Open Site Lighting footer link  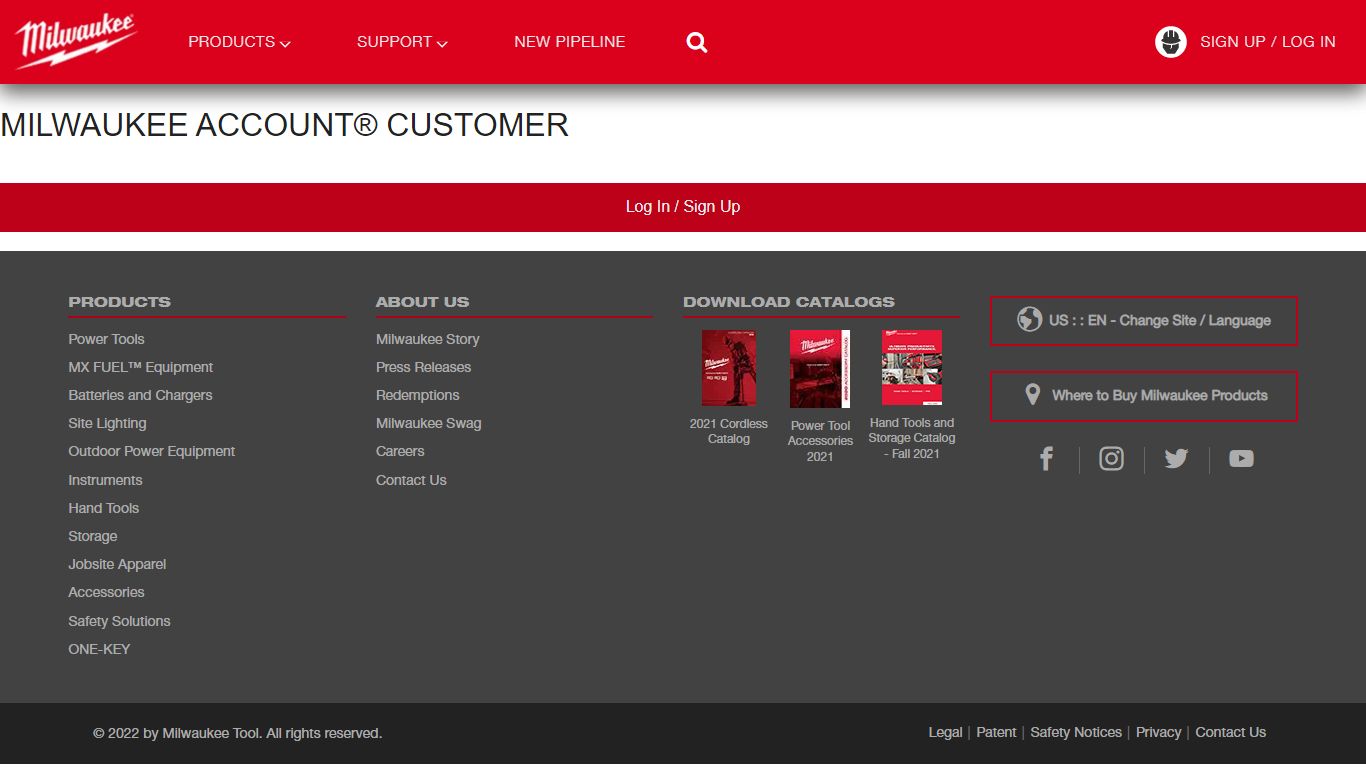pyautogui.click(x=107, y=423)
